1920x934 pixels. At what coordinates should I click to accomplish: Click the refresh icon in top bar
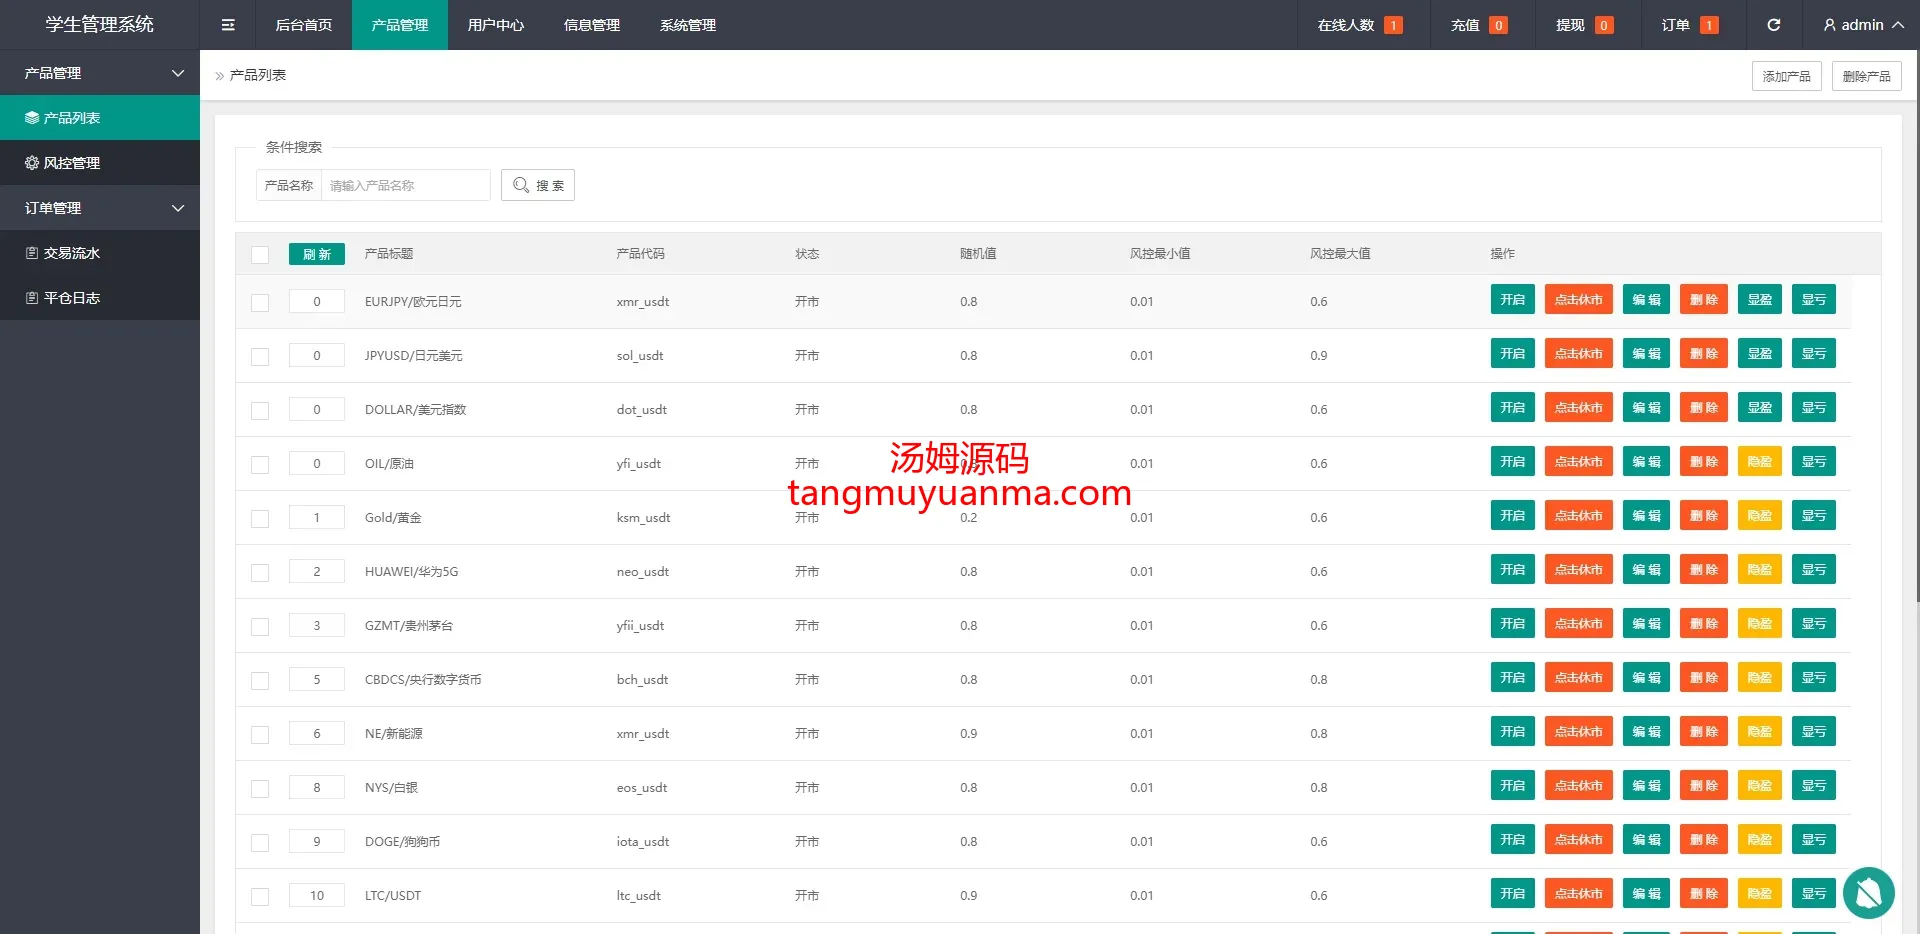pyautogui.click(x=1773, y=25)
